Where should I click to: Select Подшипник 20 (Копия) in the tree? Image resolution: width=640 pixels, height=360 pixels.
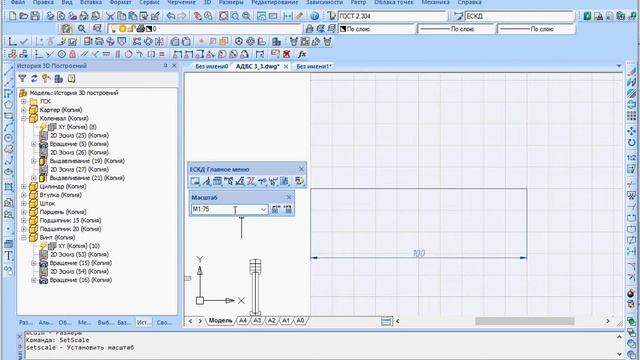tap(70, 229)
